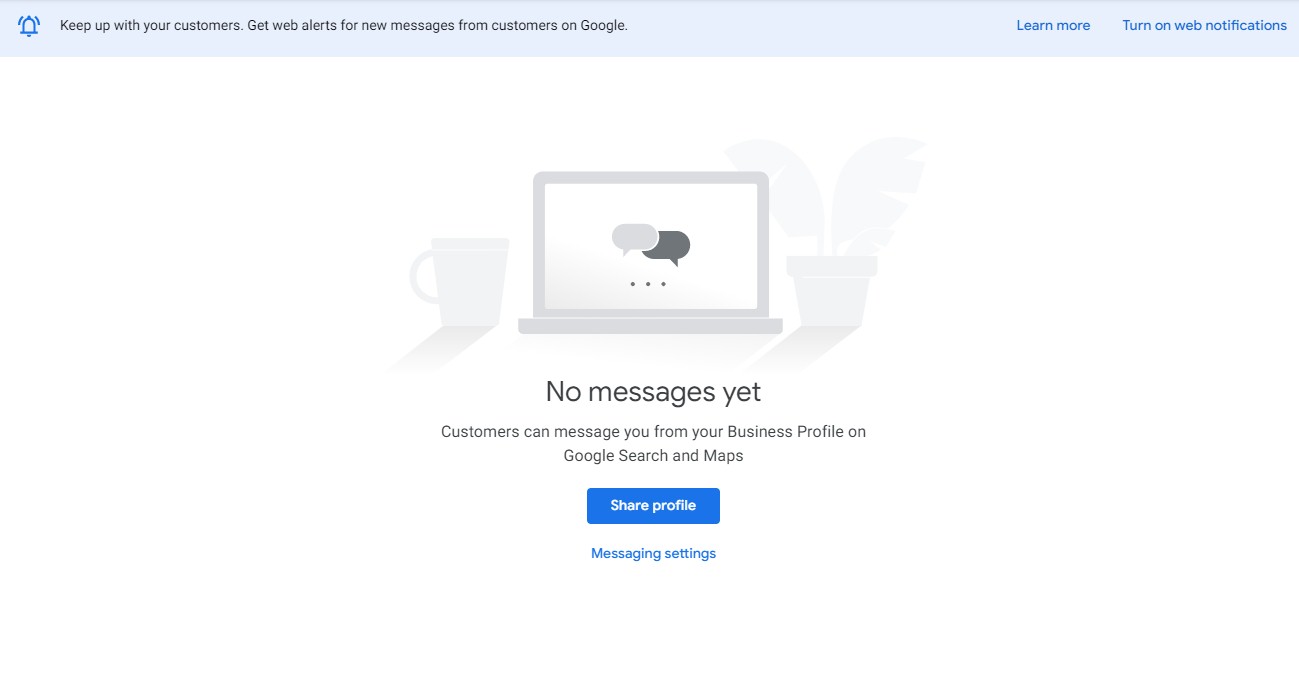Click the coffee mug handle
This screenshot has width=1299, height=676.
(423, 277)
